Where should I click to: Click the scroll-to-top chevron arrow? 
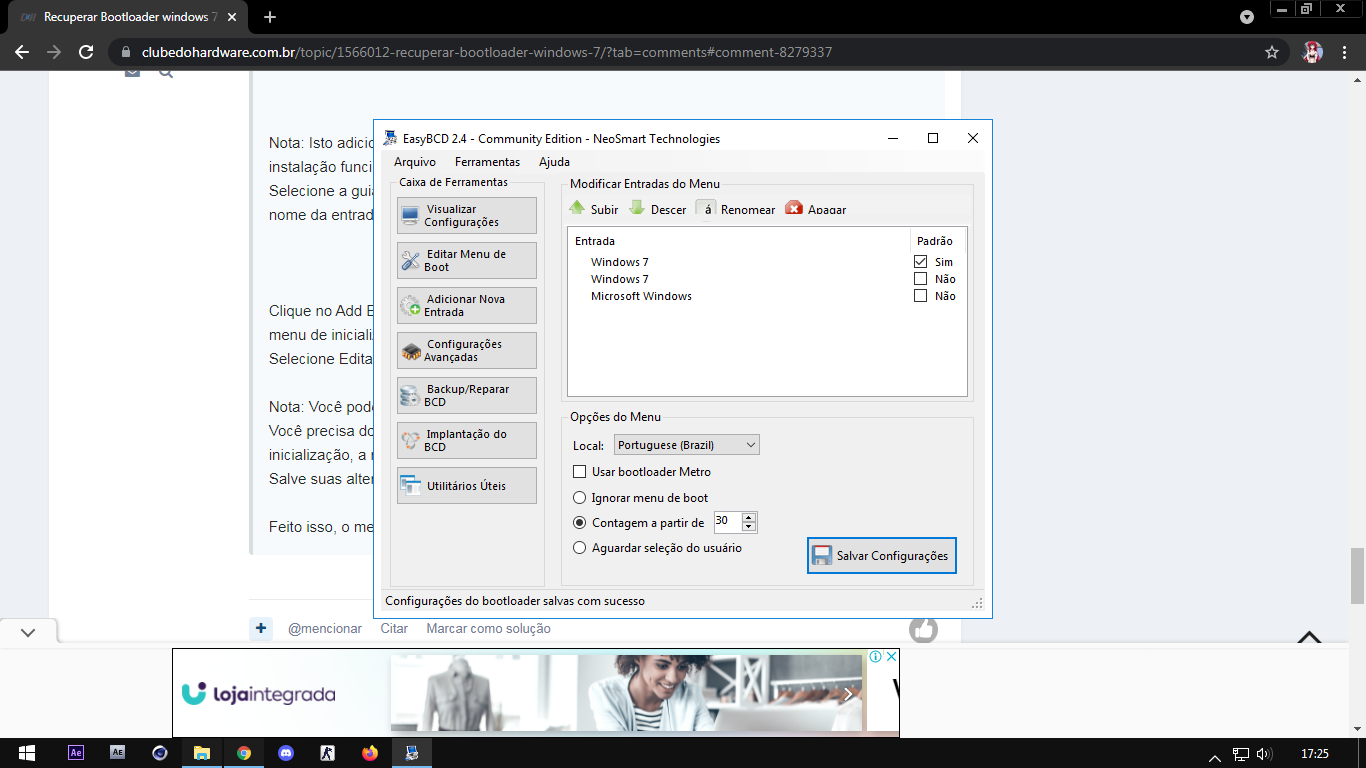point(1309,637)
